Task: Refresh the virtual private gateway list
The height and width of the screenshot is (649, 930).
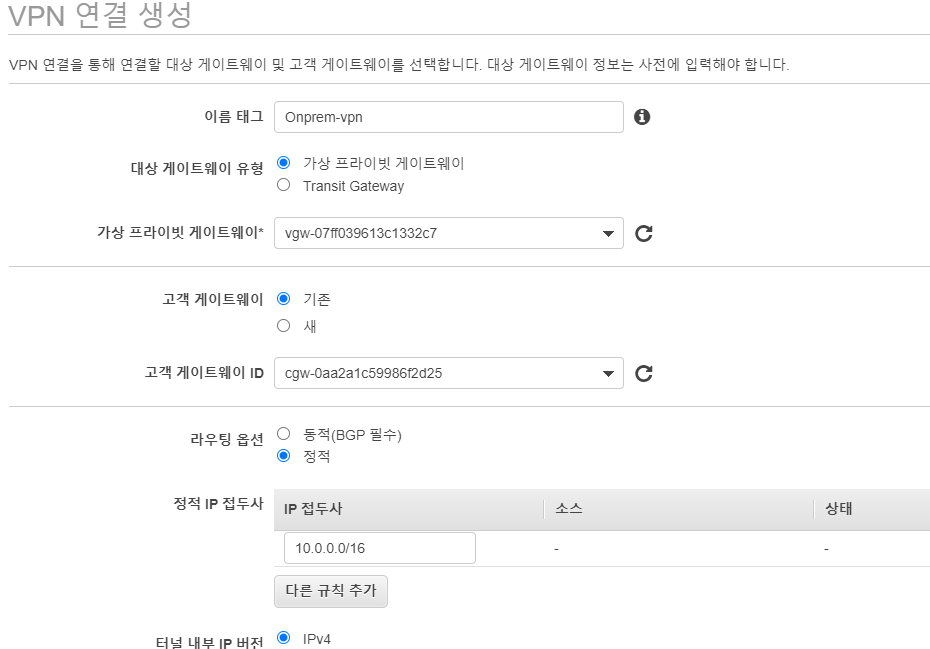Action: pyautogui.click(x=644, y=233)
